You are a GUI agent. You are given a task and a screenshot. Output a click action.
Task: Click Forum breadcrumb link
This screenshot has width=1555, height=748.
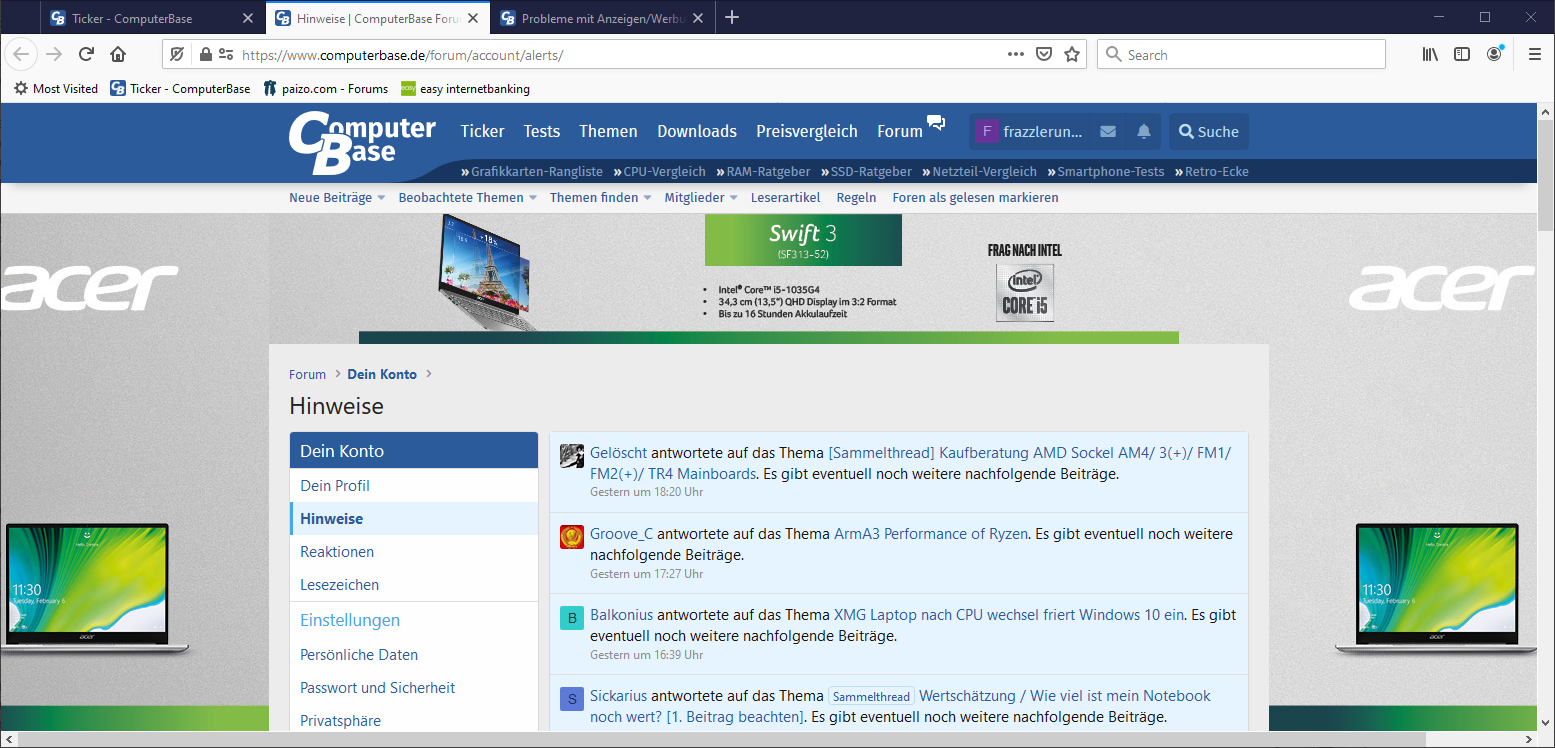tap(307, 374)
